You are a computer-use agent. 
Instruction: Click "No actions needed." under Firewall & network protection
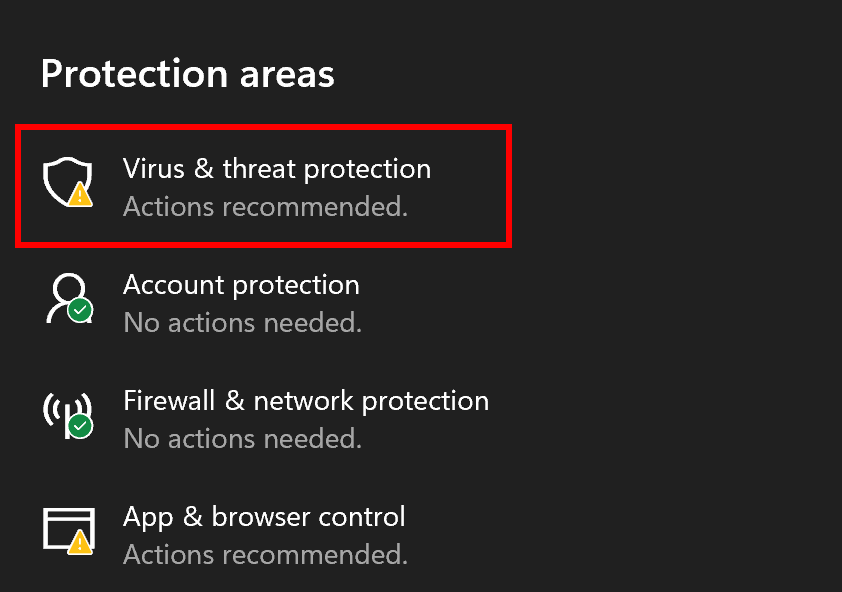[x=242, y=439]
